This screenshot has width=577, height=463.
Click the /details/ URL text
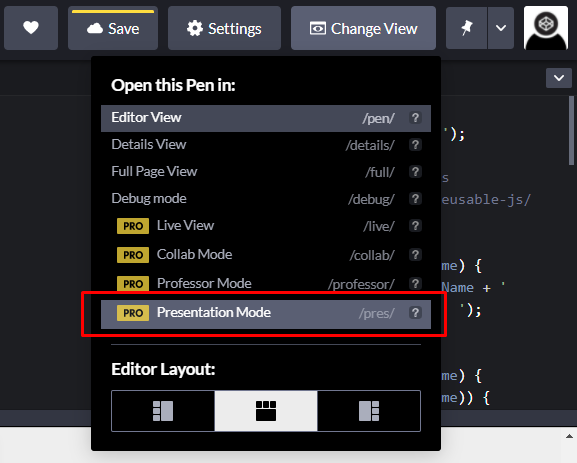coord(370,145)
